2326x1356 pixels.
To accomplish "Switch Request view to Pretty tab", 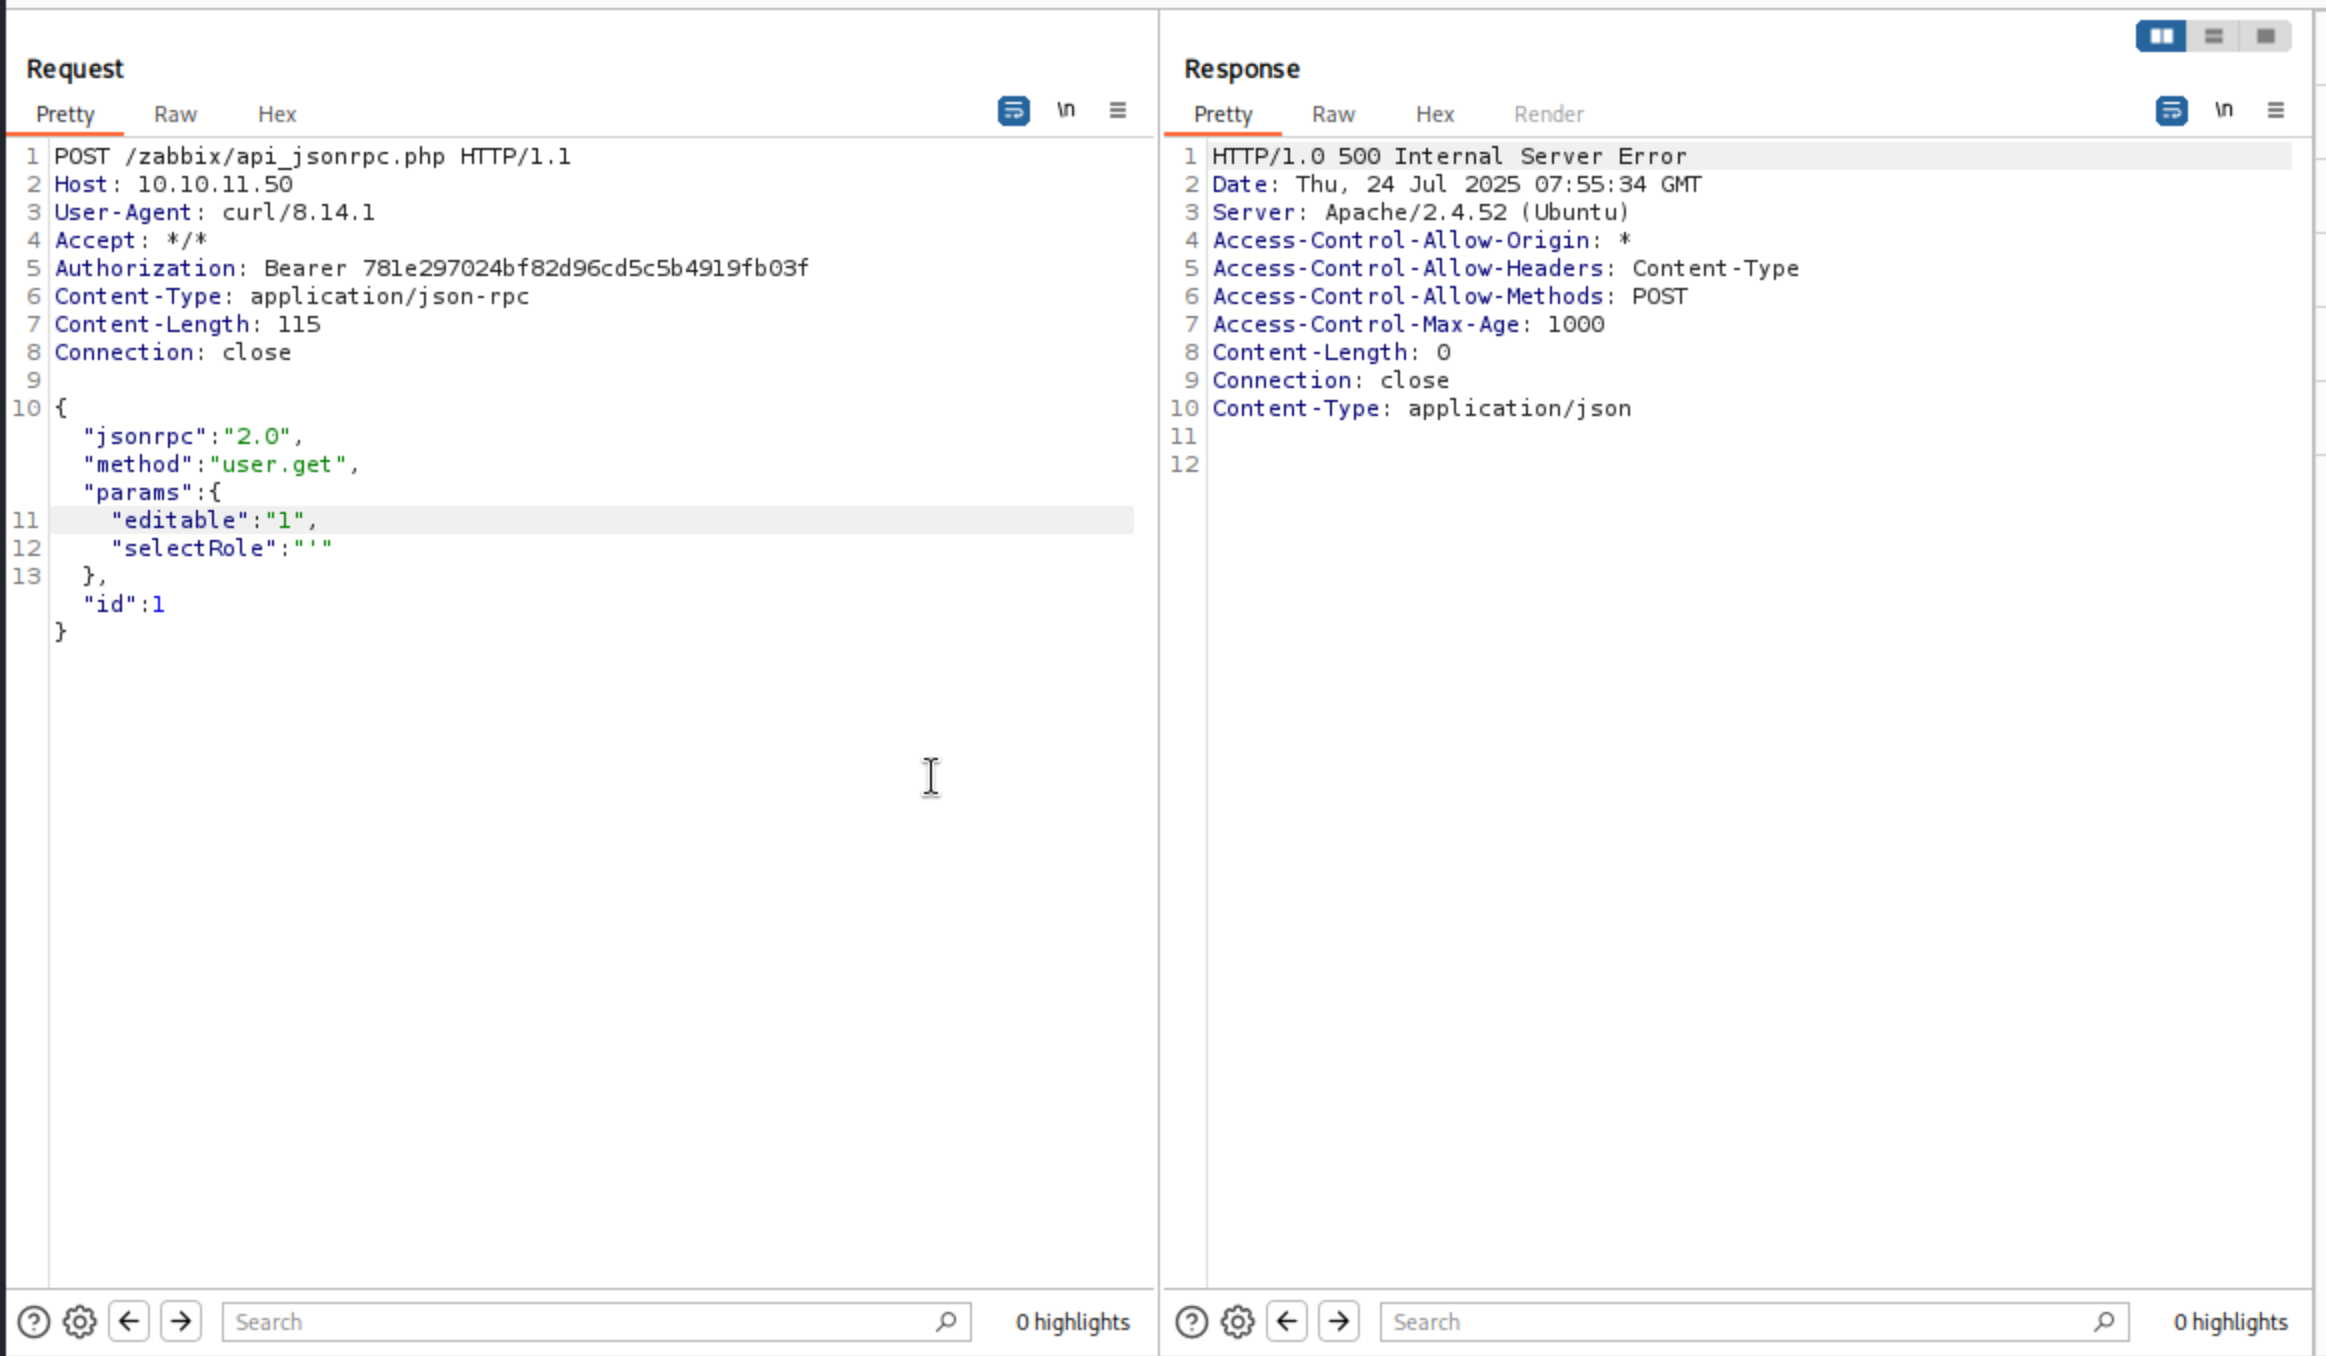I will click(65, 114).
